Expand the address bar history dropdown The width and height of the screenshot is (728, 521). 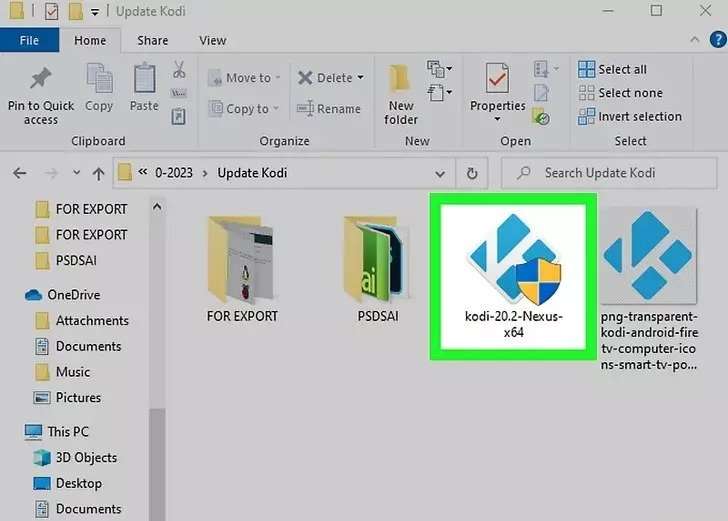tap(440, 174)
